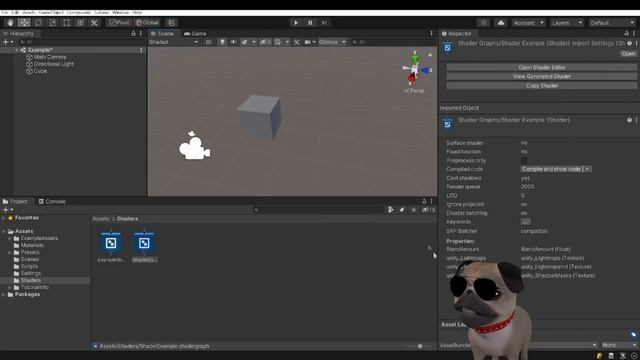Select the Rect tool in the toolbar
The image size is (640, 360).
pyautogui.click(x=66, y=23)
